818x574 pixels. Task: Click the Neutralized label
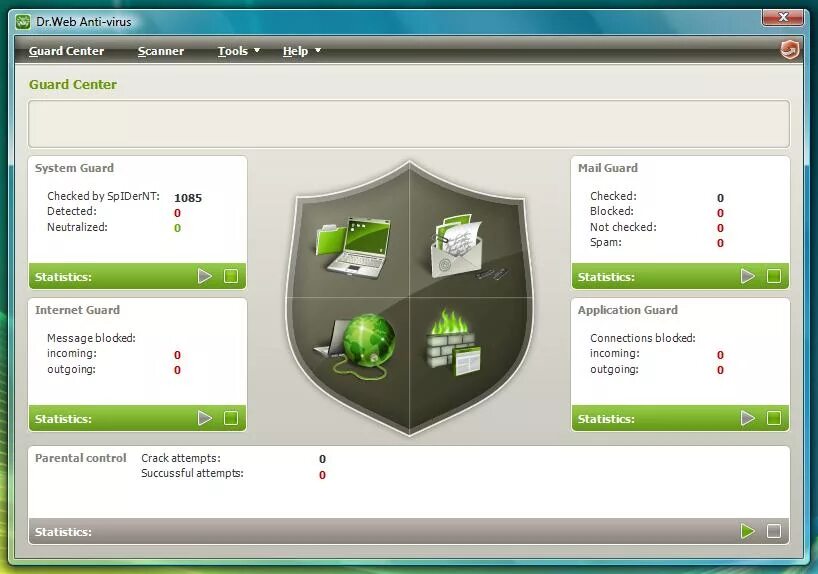[77, 227]
